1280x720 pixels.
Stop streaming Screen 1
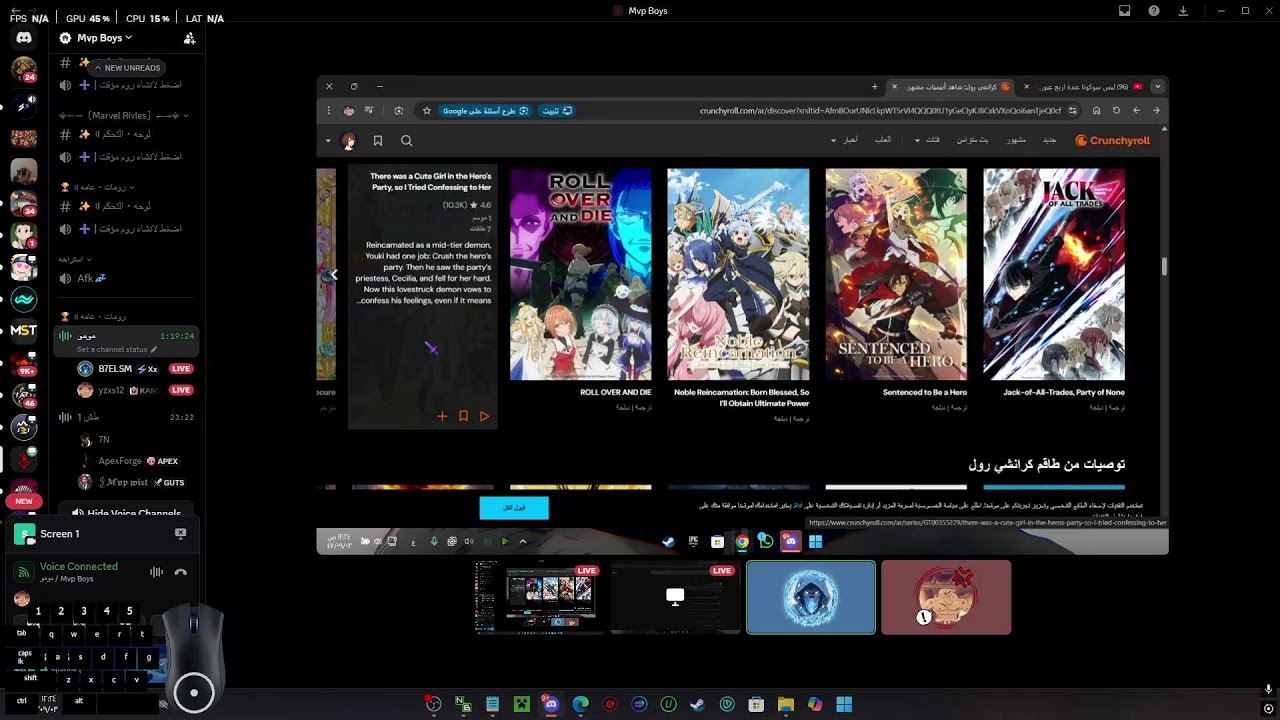click(x=180, y=534)
